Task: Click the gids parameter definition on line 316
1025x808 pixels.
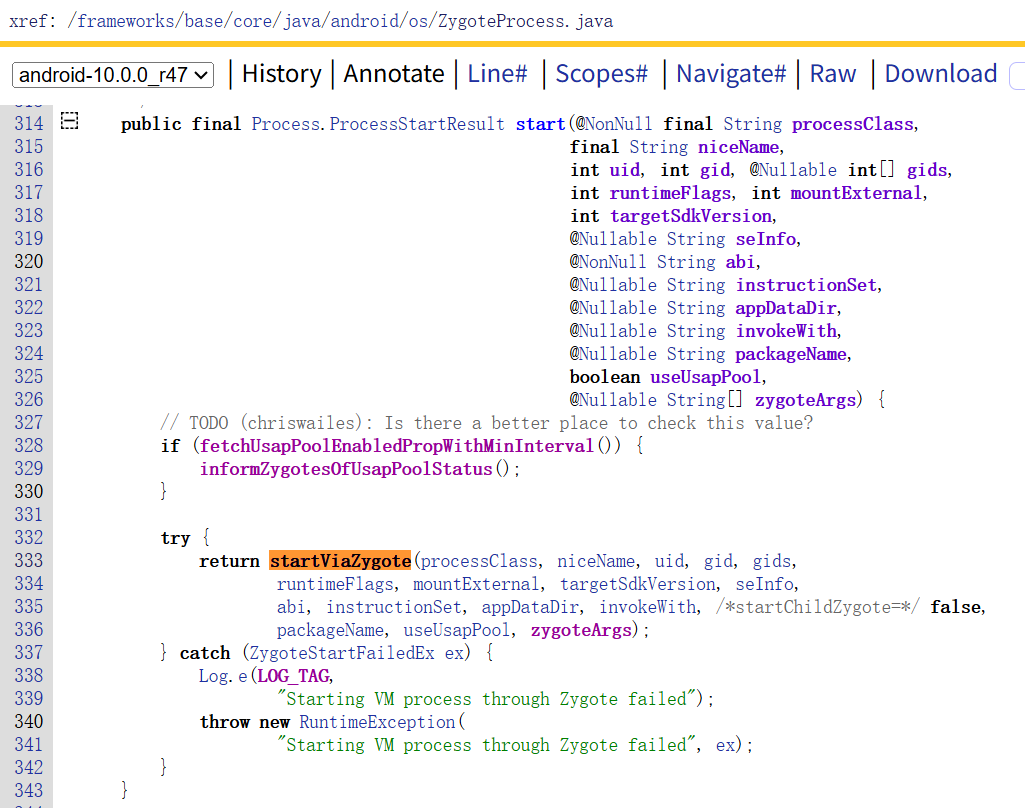Action: point(926,170)
